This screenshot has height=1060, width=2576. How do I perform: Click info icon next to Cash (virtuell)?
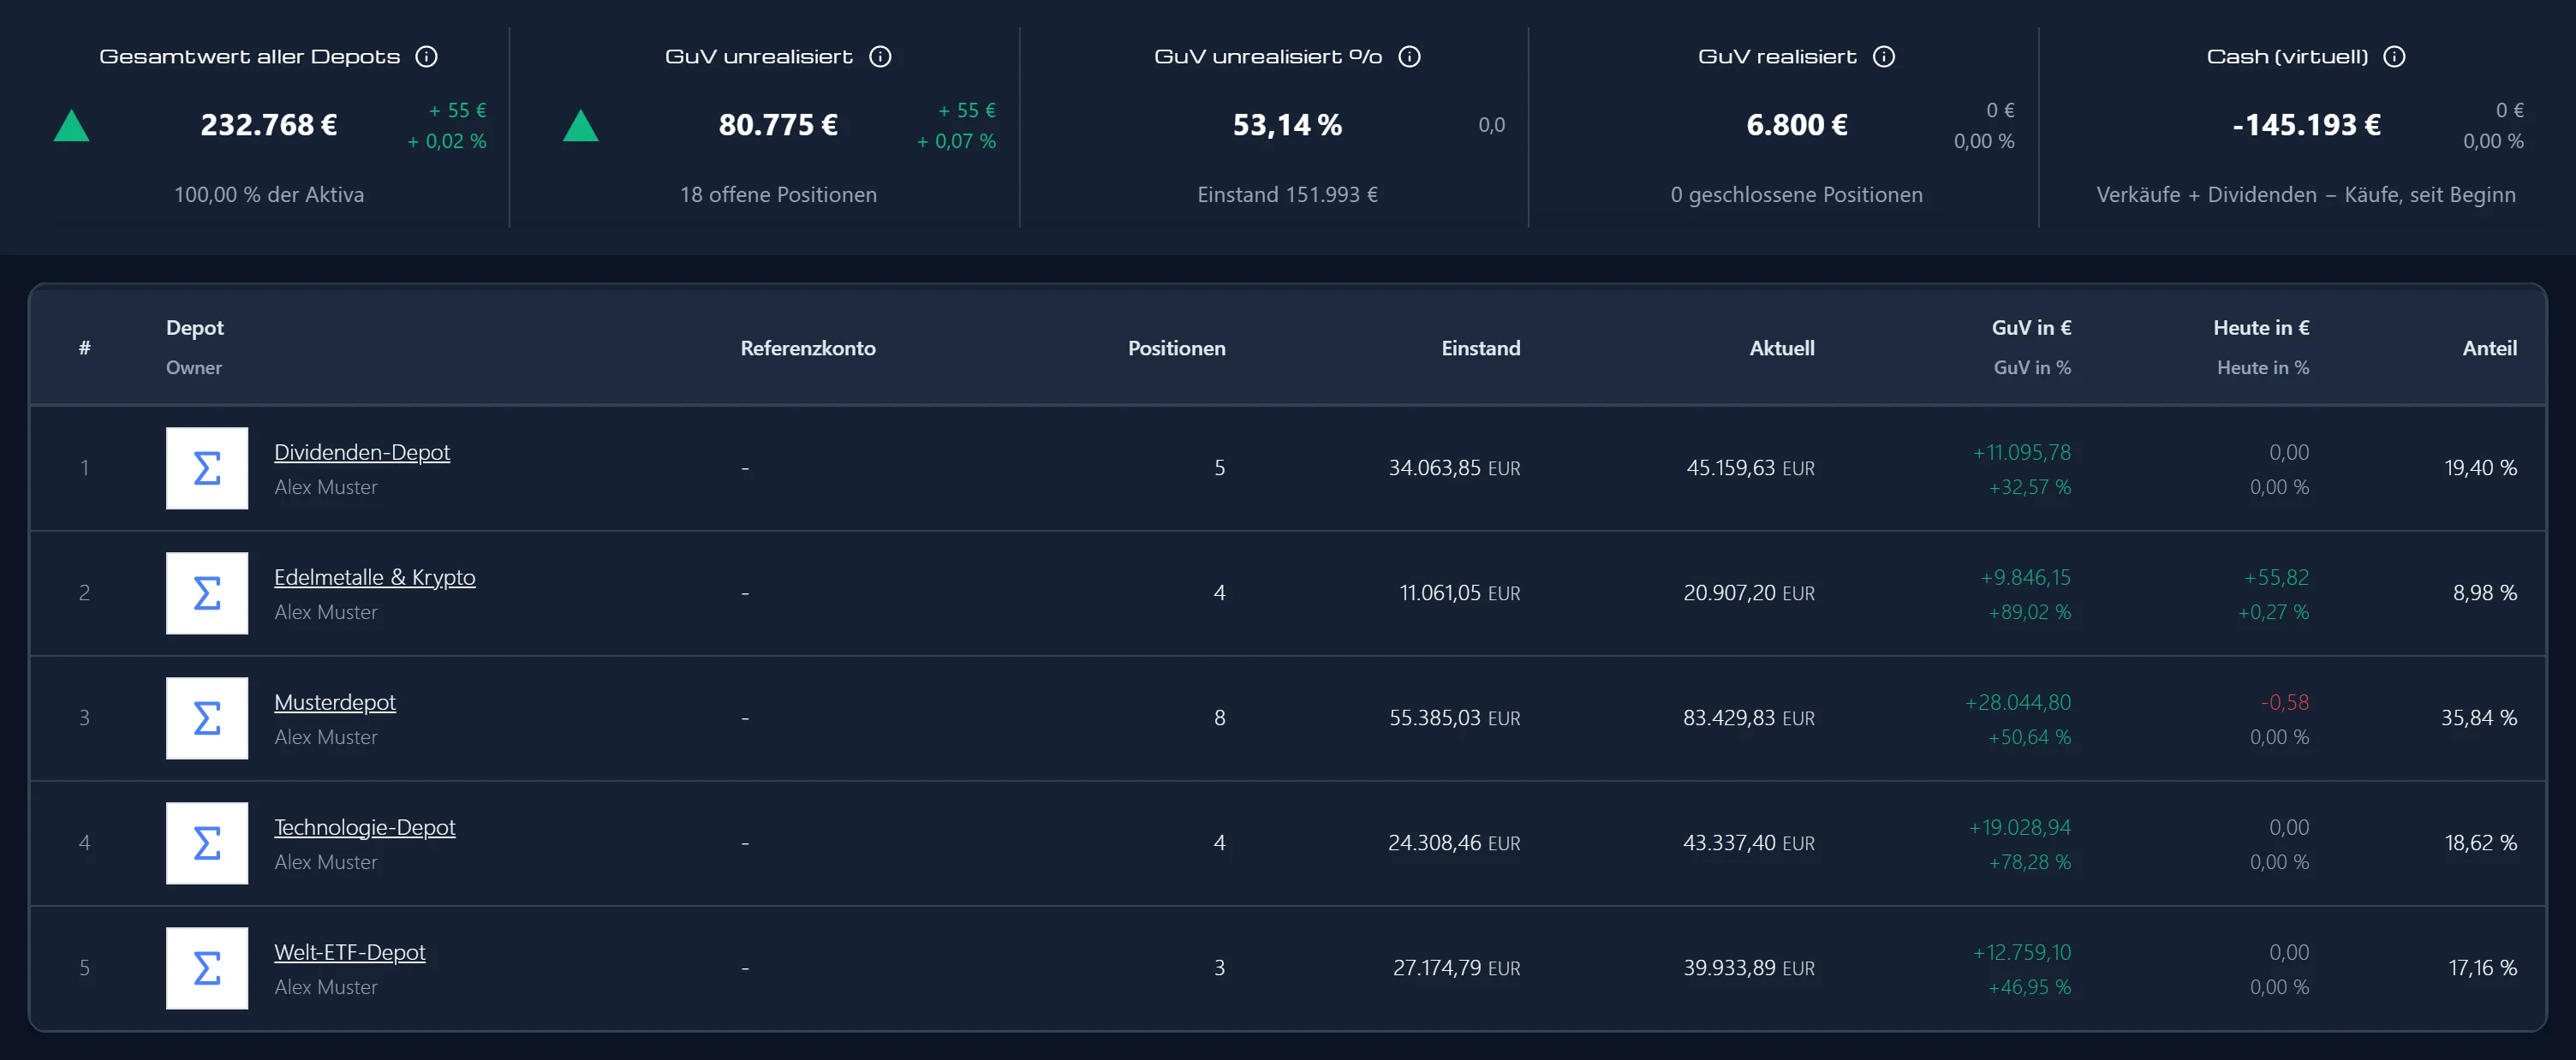[2394, 57]
